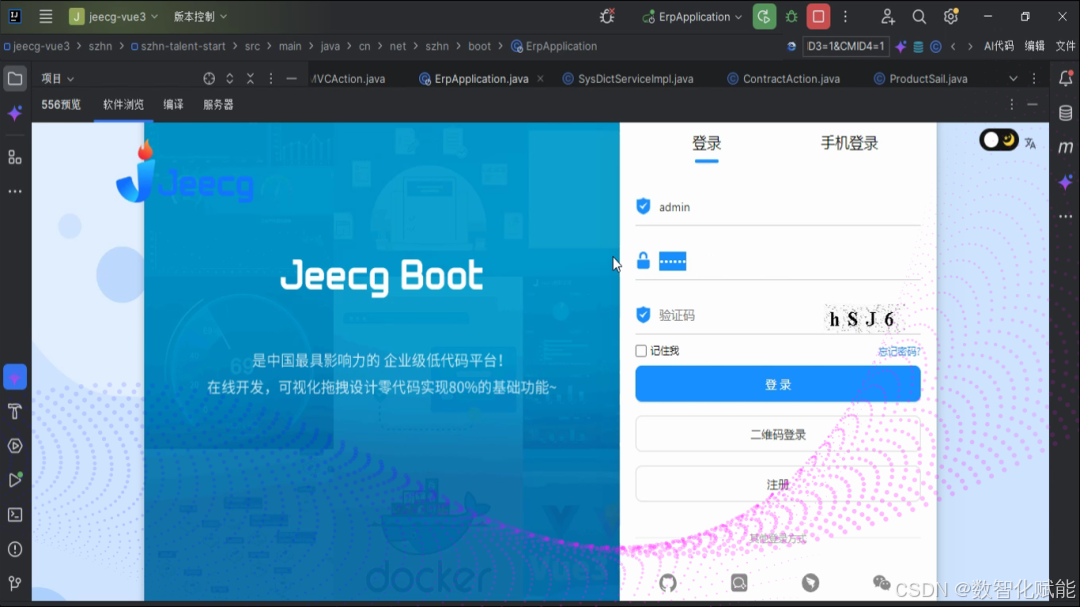Refresh the hSJ6 captcha image

[864, 318]
